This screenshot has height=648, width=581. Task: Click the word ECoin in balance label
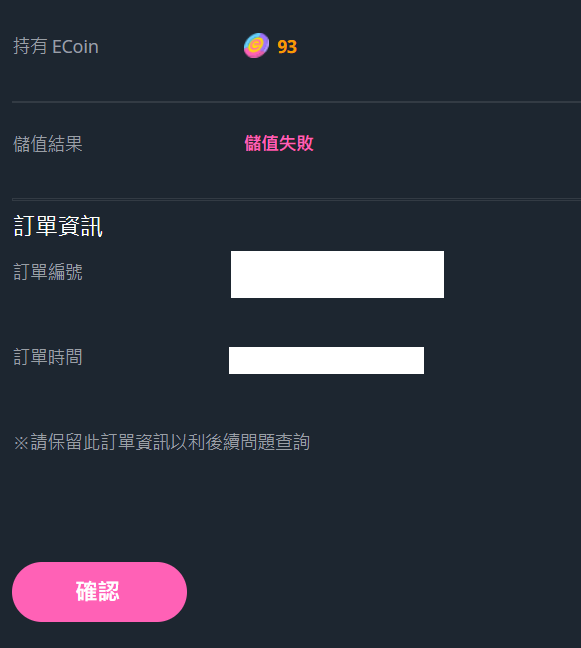click(x=76, y=47)
